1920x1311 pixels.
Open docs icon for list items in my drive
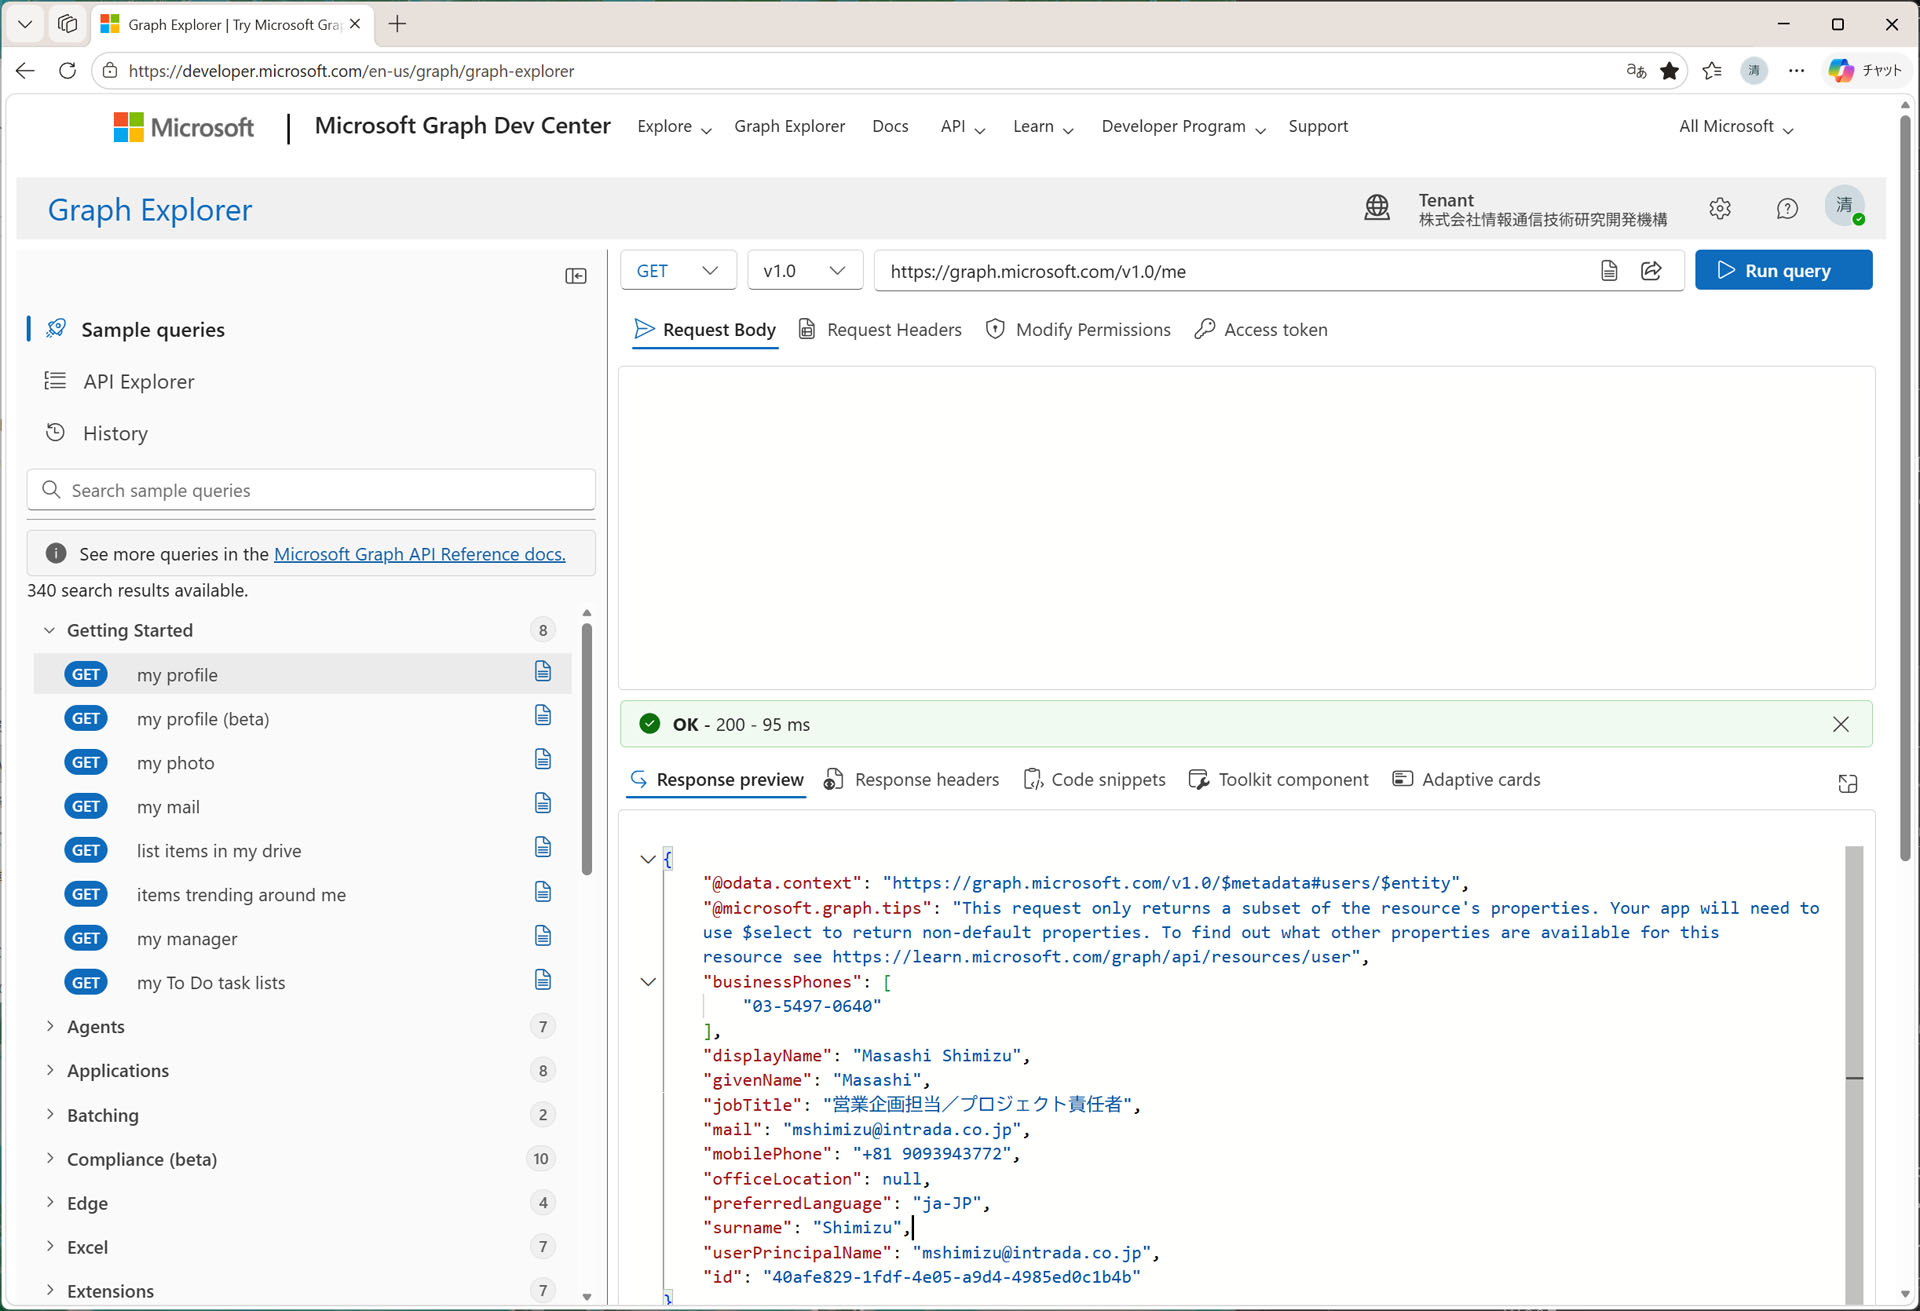543,847
